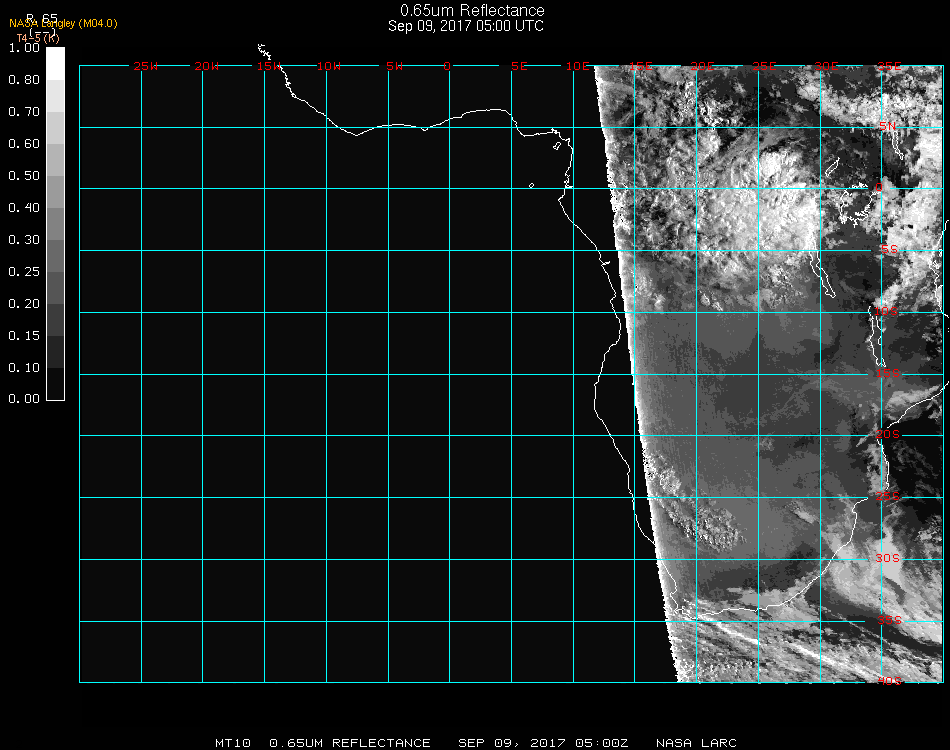Click the "NASA LARC" footer text

(696, 743)
